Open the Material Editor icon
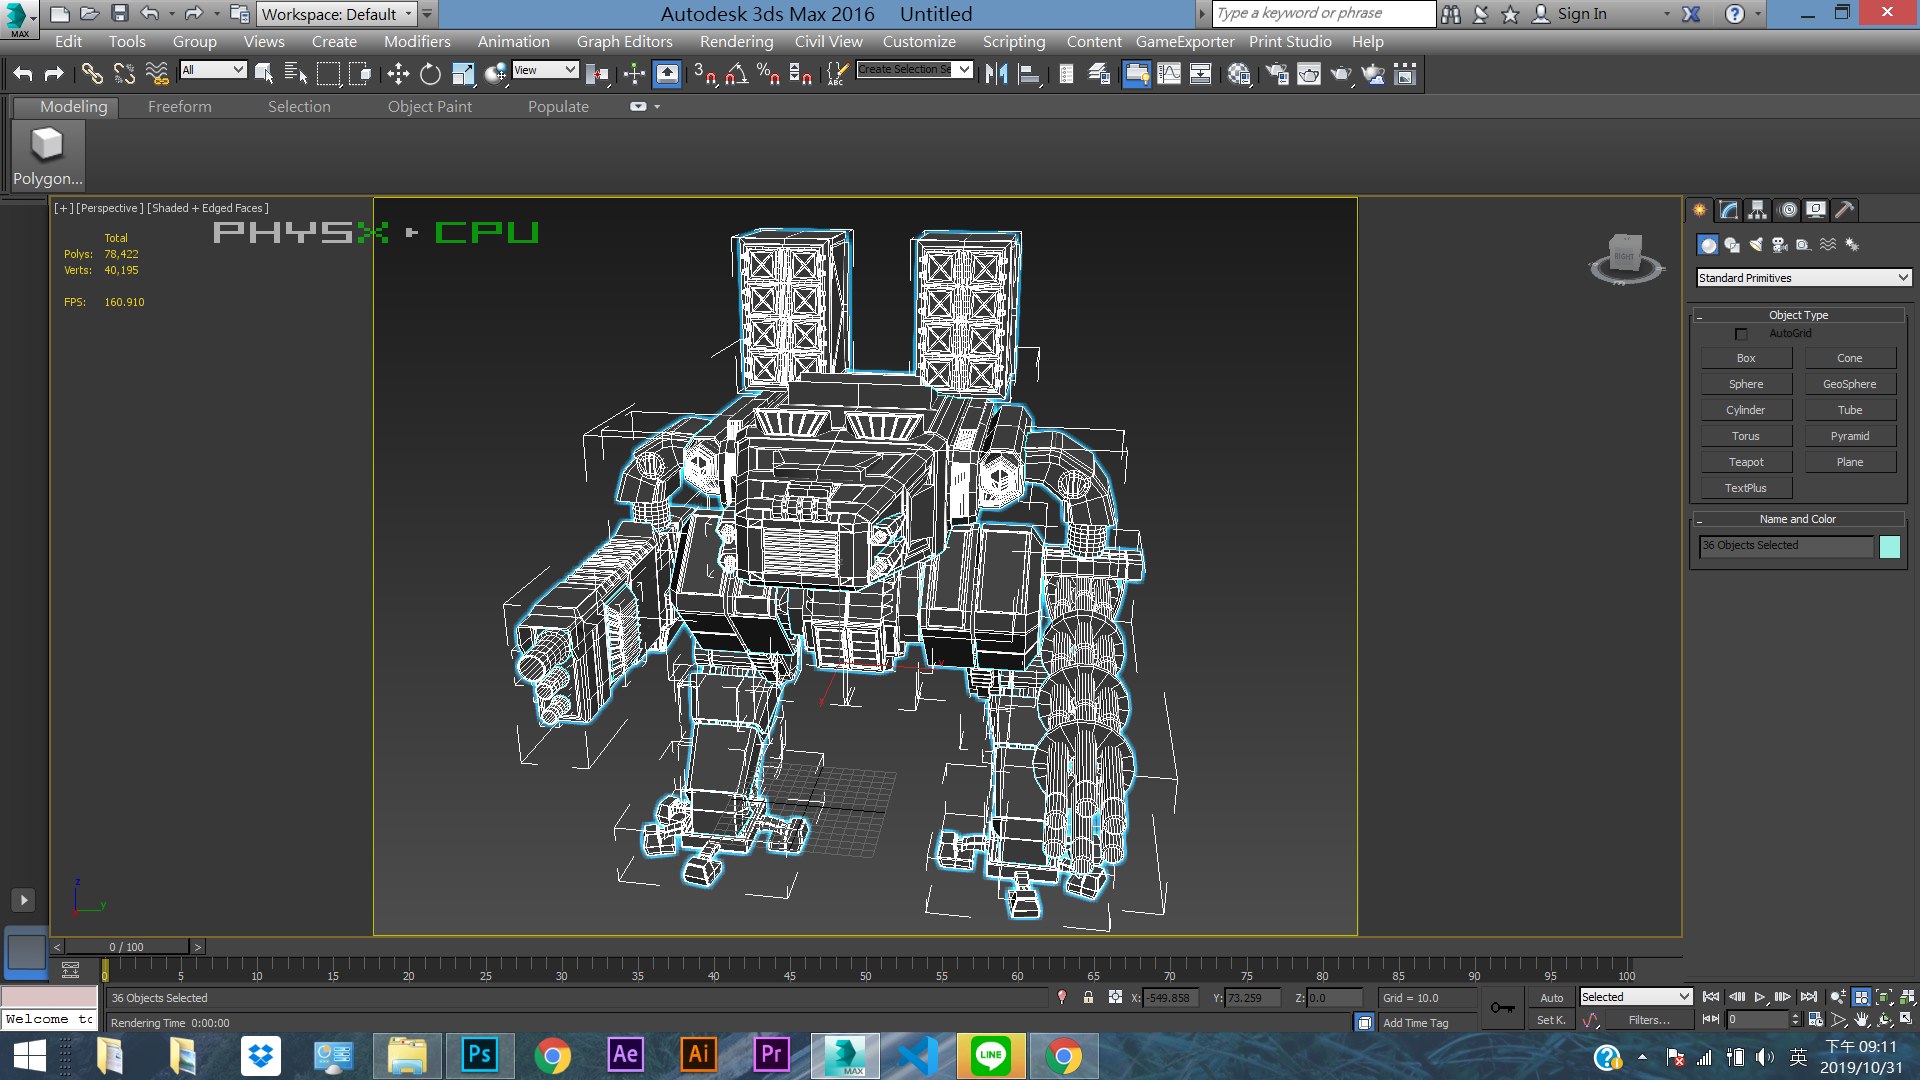 tap(1240, 73)
